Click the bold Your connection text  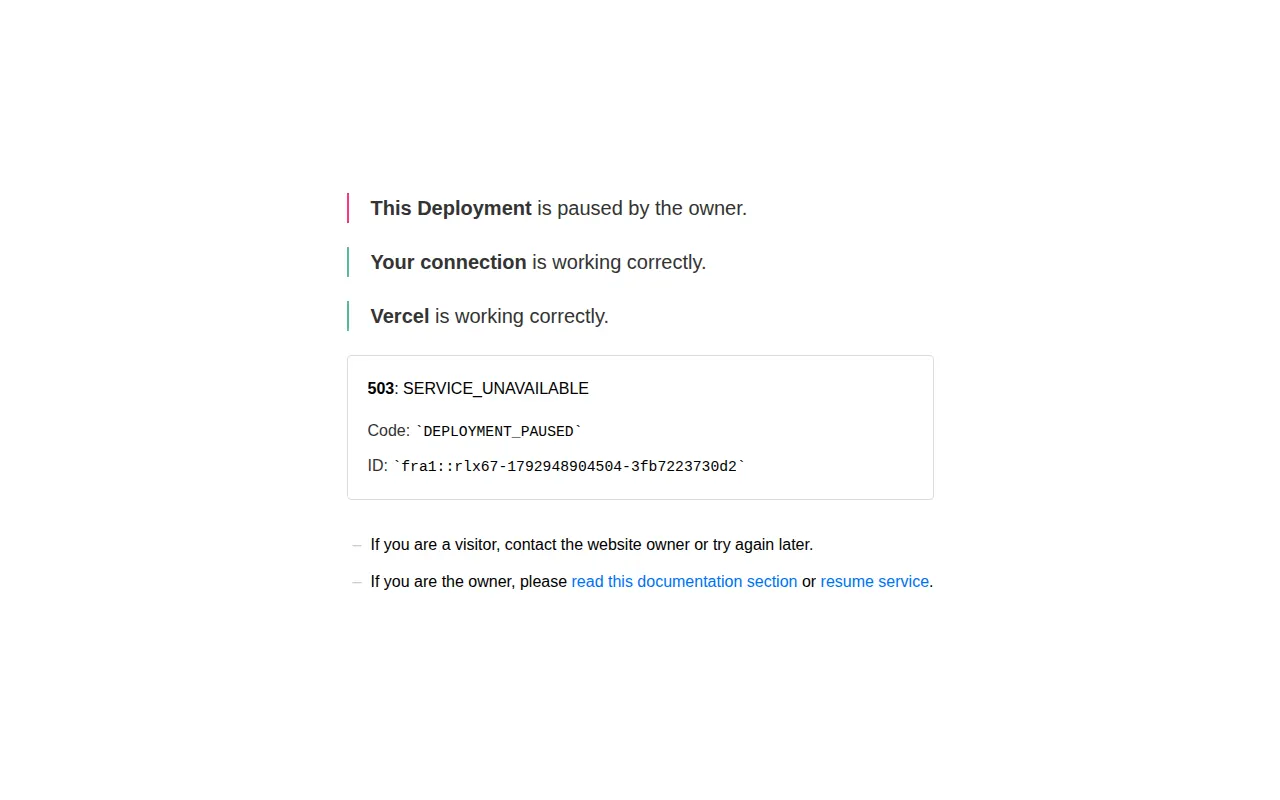tap(448, 262)
